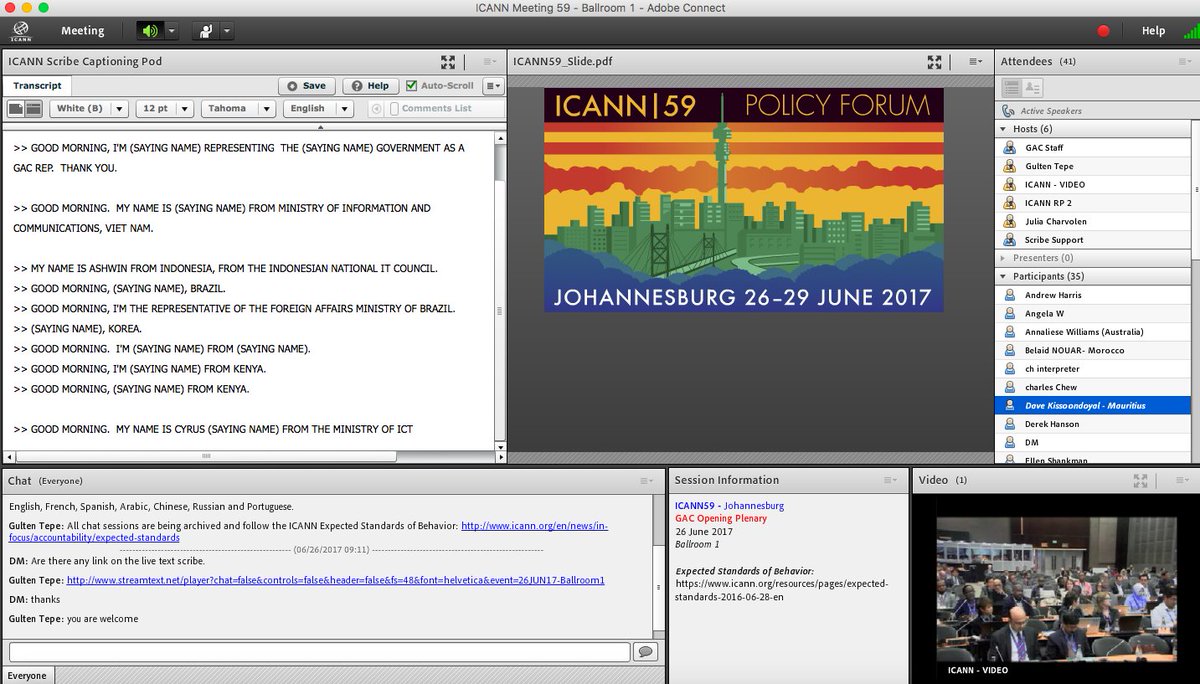The image size is (1200, 684).
Task: Select participant charles Chew
Action: click(x=1093, y=387)
